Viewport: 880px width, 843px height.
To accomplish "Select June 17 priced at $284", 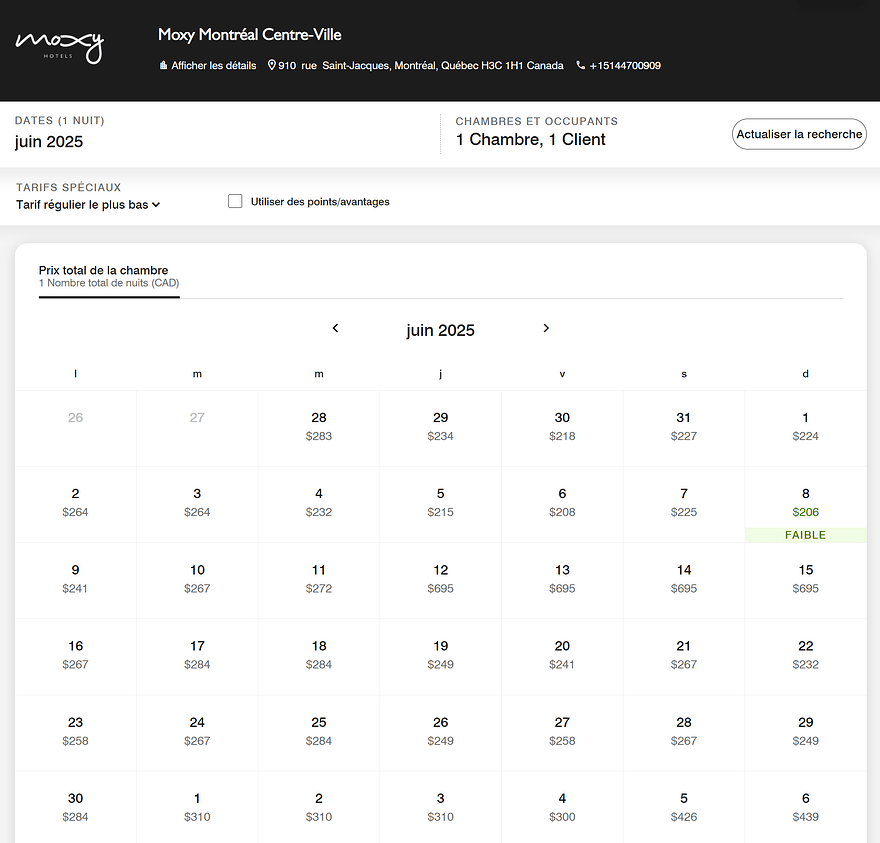I will (x=197, y=657).
